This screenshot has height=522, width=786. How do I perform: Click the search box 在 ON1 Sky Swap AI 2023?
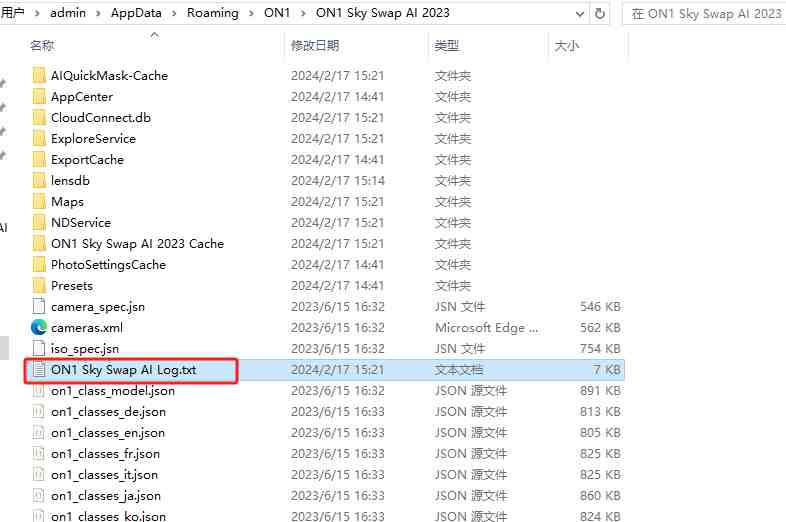pos(704,14)
